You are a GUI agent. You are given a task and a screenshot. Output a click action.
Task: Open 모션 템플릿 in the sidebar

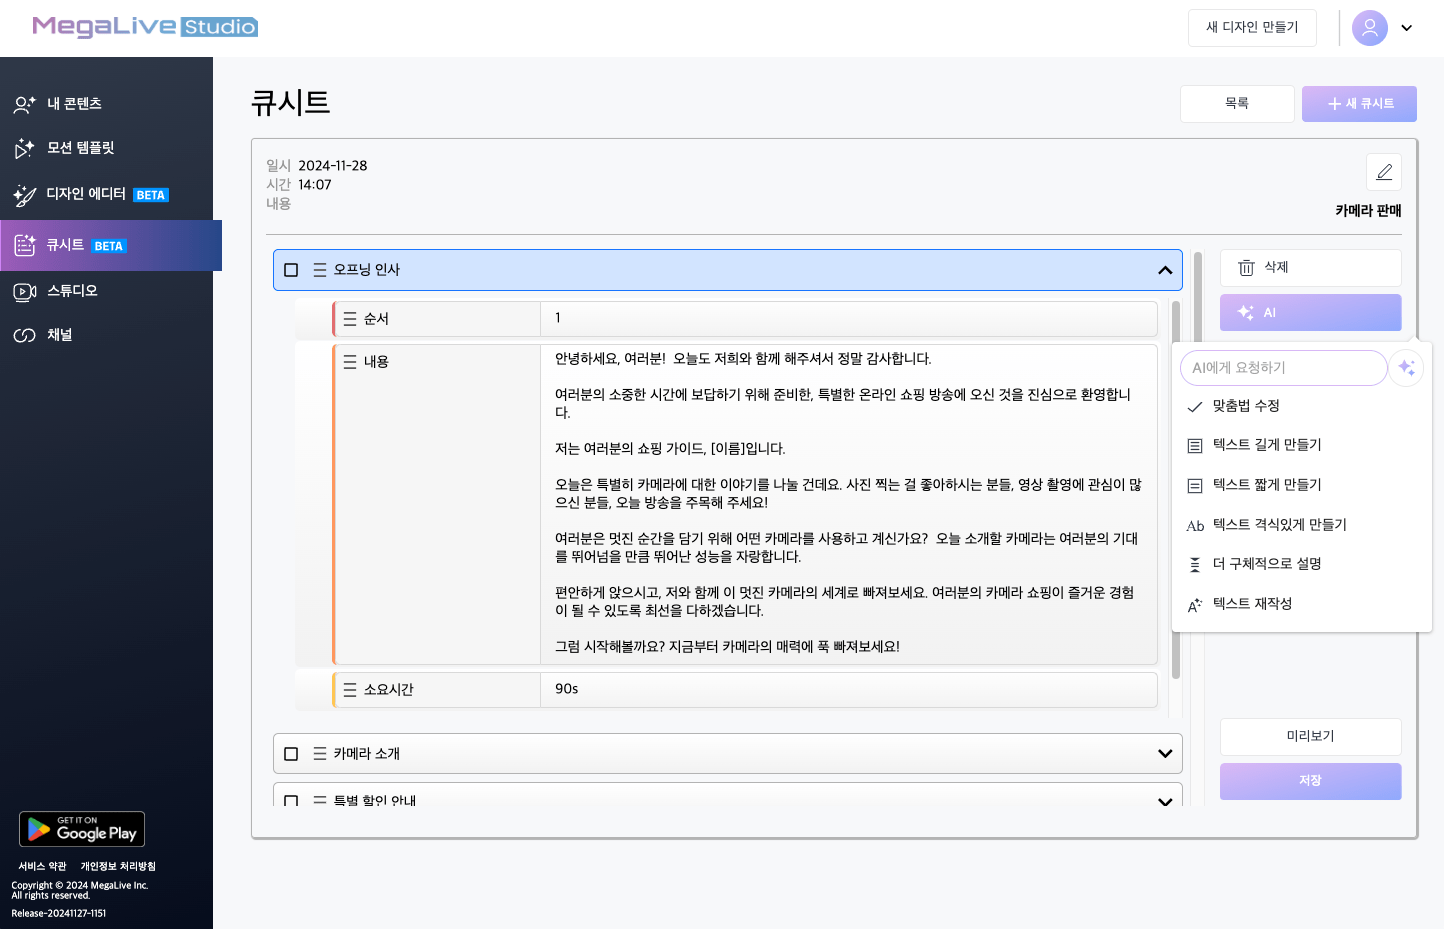(80, 148)
